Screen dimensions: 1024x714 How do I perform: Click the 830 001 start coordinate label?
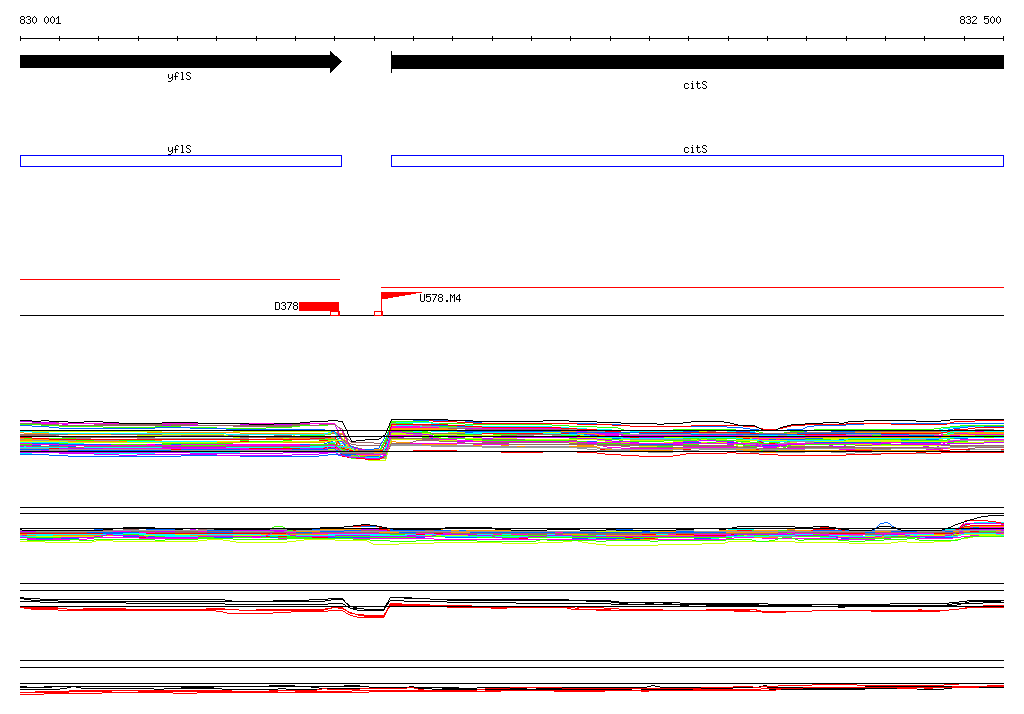pyautogui.click(x=40, y=20)
